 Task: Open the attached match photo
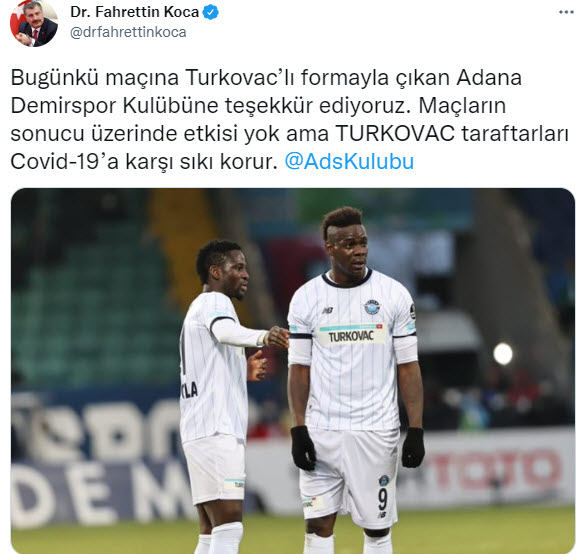pos(293,371)
